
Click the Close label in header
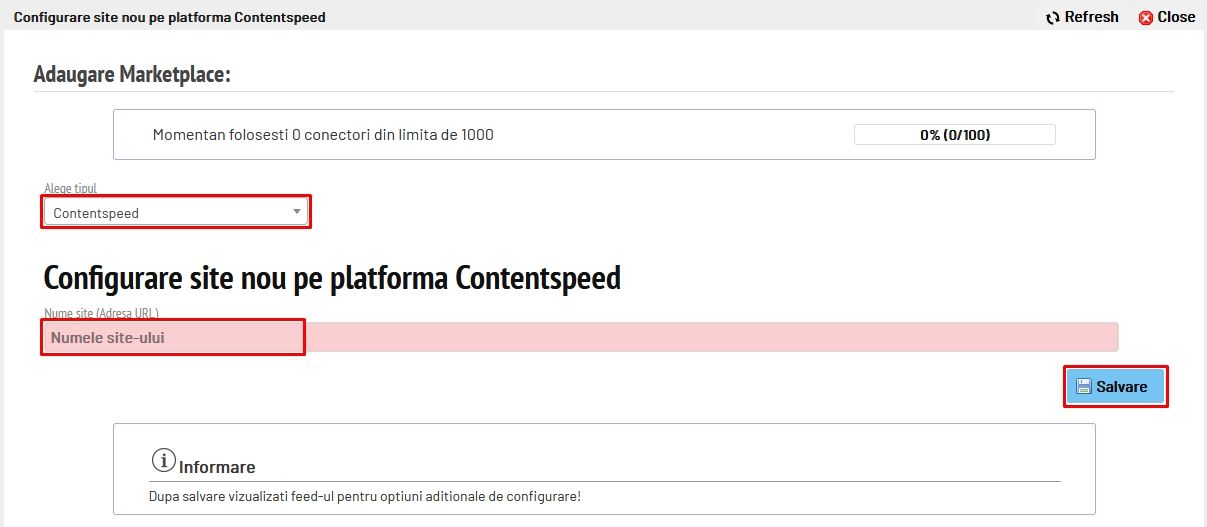click(x=1176, y=17)
